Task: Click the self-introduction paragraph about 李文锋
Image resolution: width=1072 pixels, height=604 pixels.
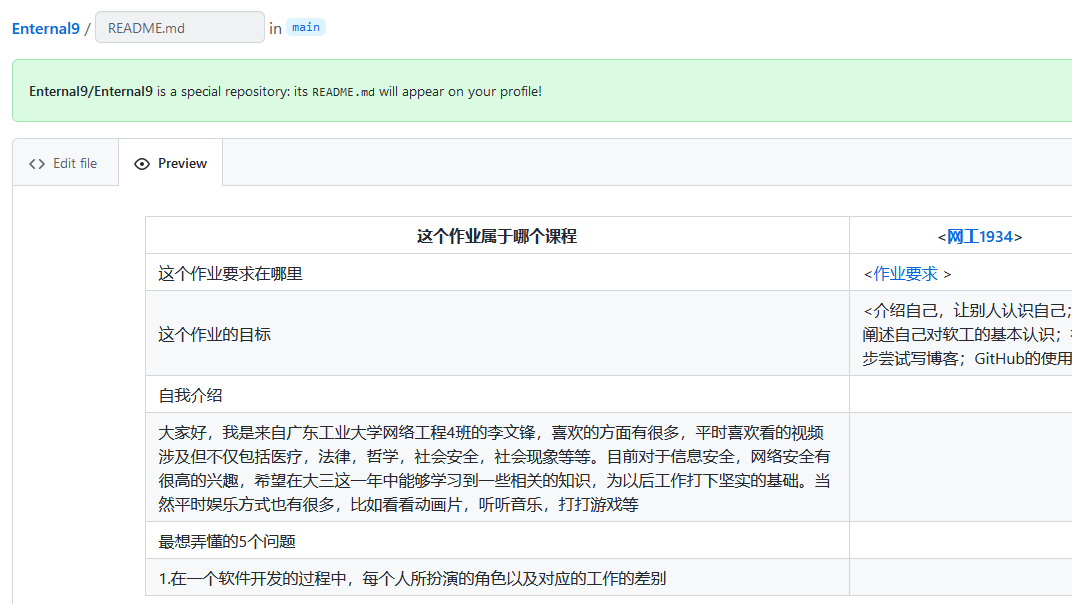Action: (497, 465)
